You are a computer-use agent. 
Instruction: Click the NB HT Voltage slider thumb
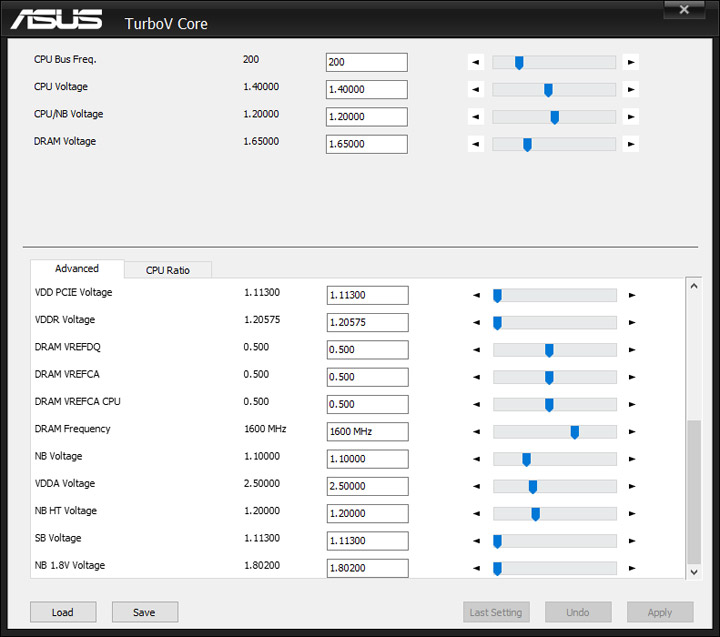click(x=535, y=514)
